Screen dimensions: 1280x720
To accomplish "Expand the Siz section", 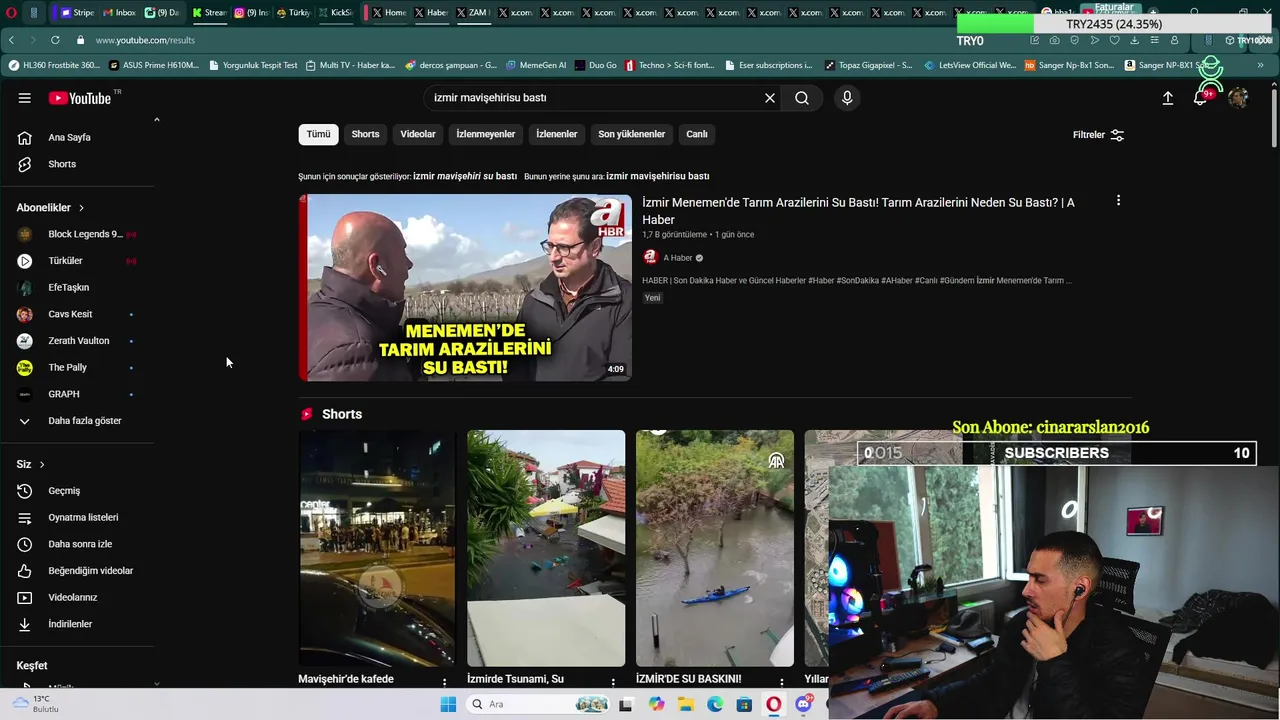I will coord(30,464).
